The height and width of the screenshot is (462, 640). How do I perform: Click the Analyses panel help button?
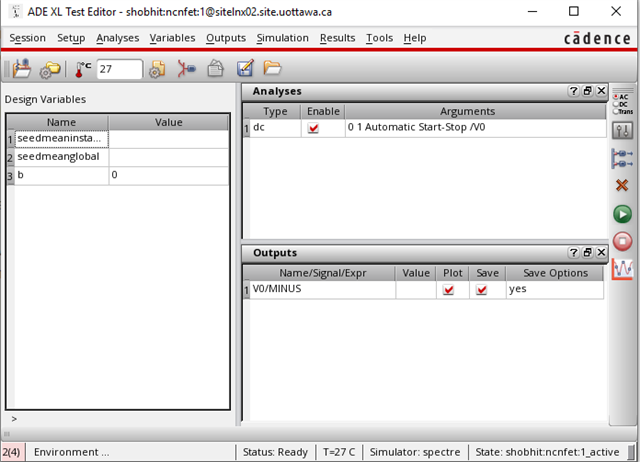pyautogui.click(x=574, y=91)
